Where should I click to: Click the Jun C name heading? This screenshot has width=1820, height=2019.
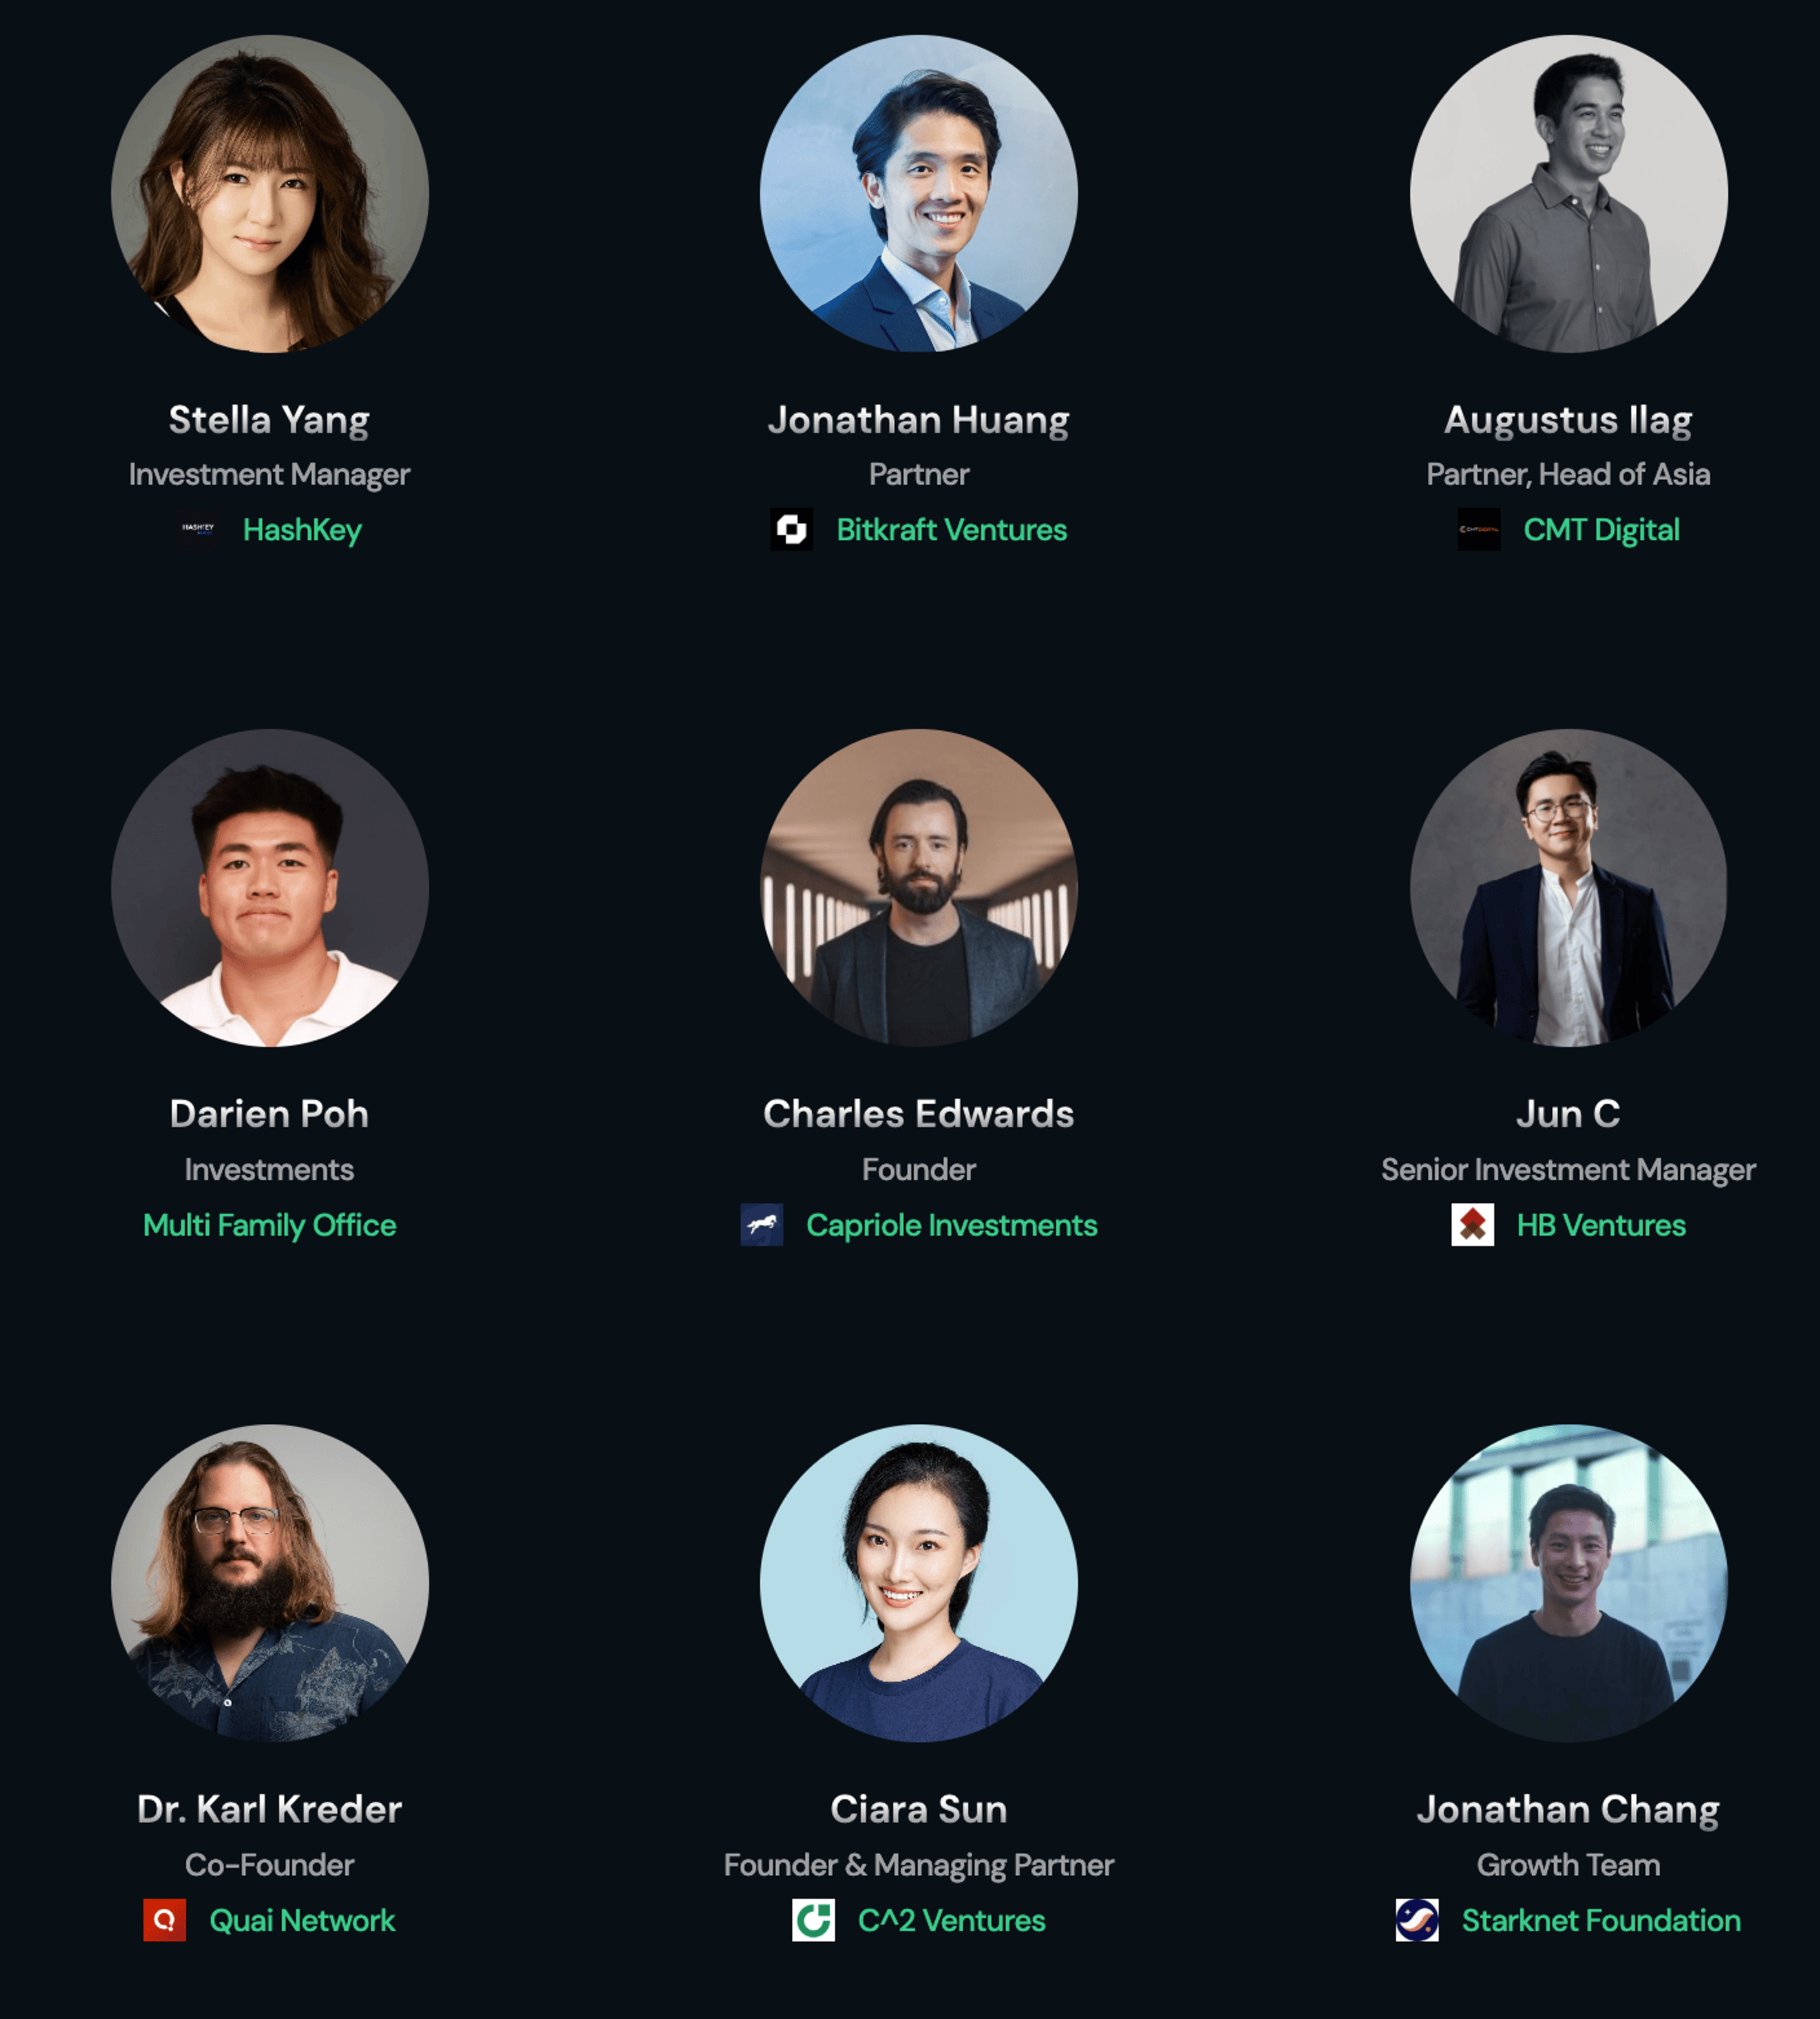click(1568, 1113)
